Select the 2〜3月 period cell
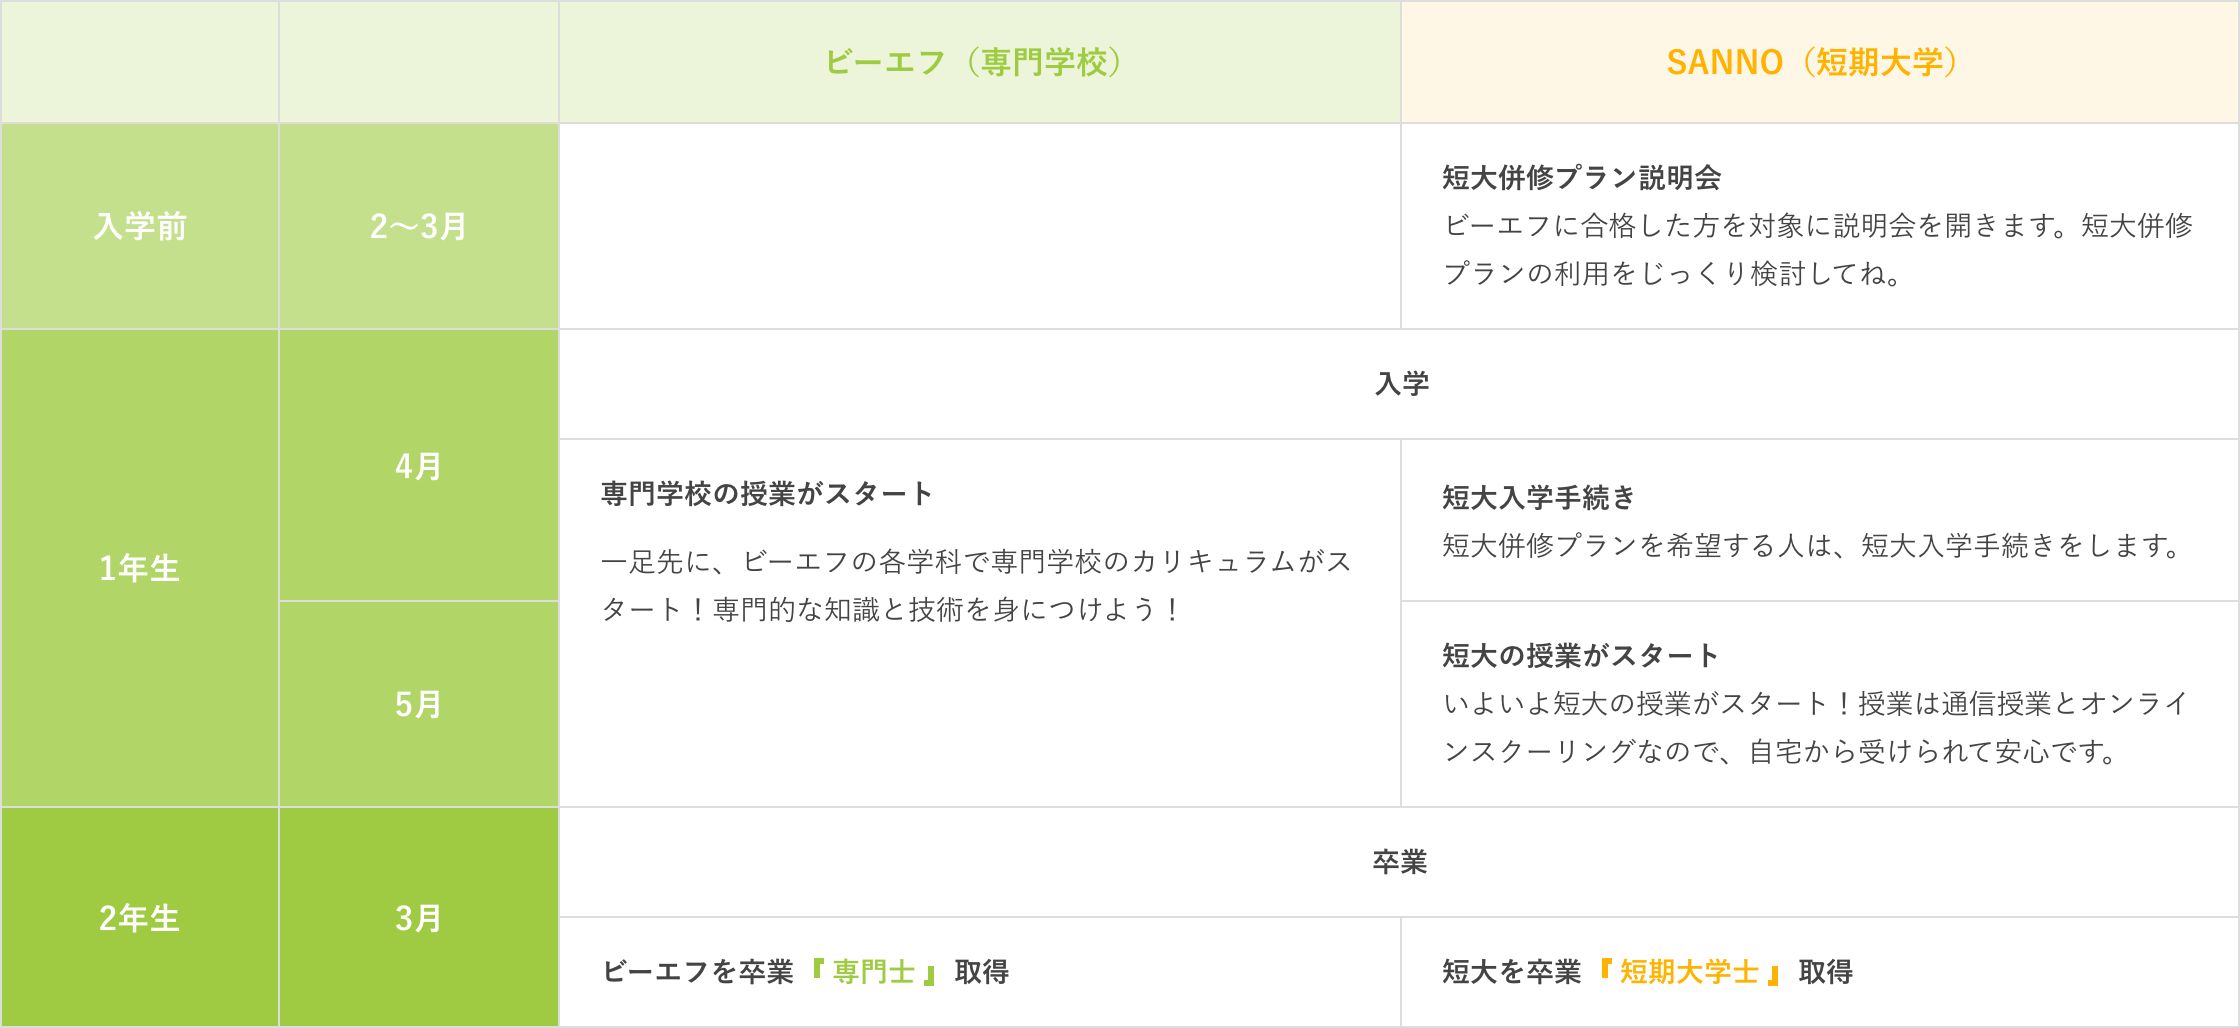The height and width of the screenshot is (1028, 2240). pyautogui.click(x=418, y=226)
